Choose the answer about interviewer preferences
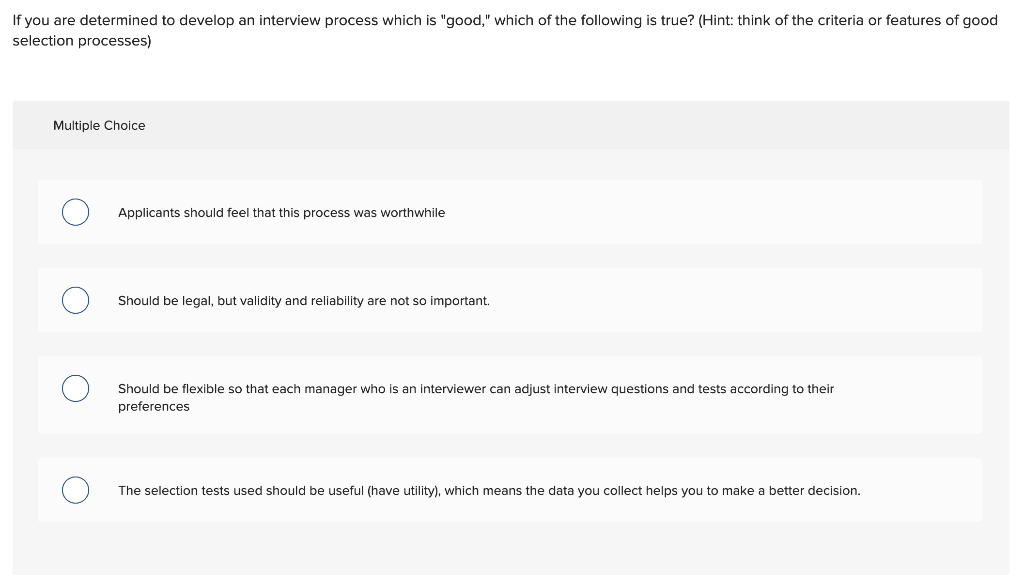Viewport: 1024px width, 584px height. coord(476,389)
